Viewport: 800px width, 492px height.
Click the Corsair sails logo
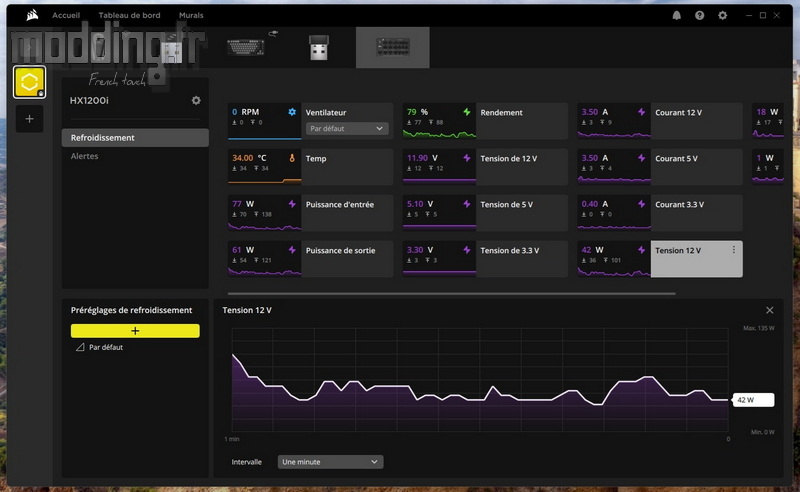coord(32,15)
